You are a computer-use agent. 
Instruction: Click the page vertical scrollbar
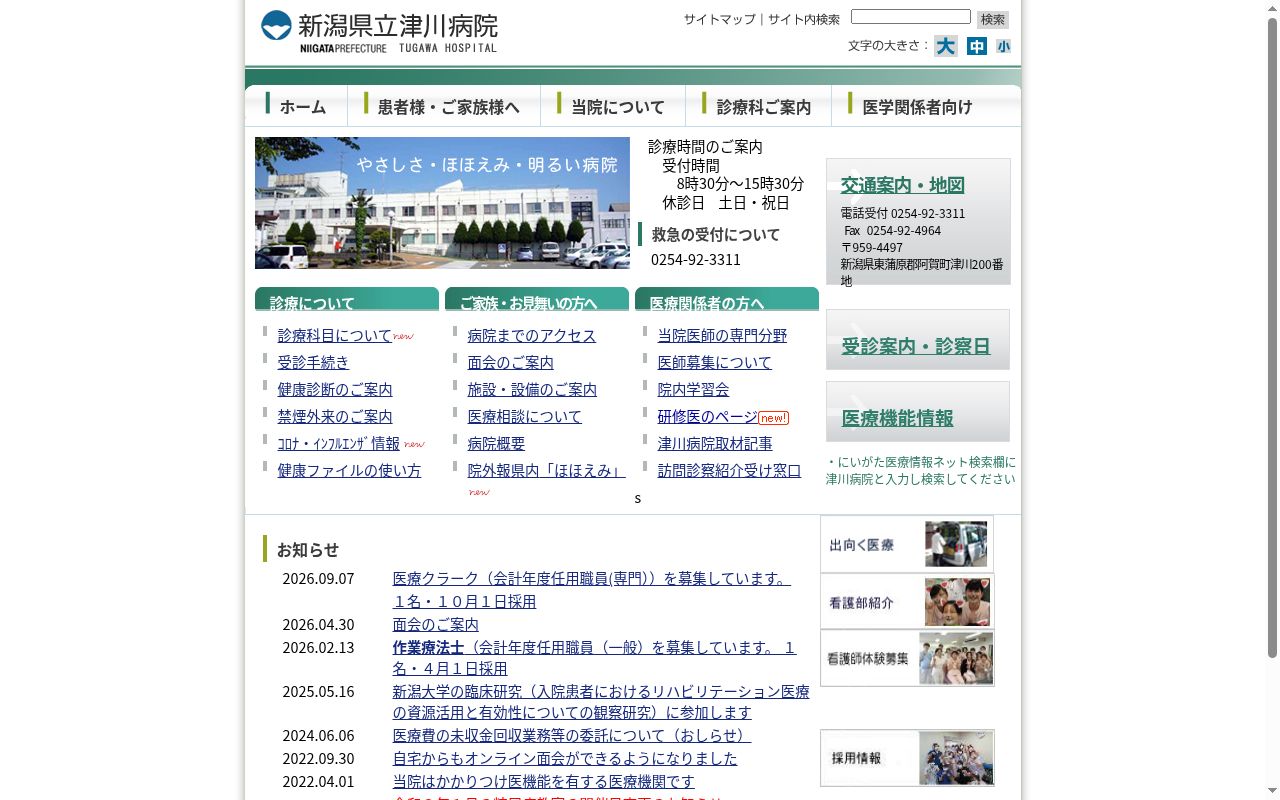point(1273,338)
